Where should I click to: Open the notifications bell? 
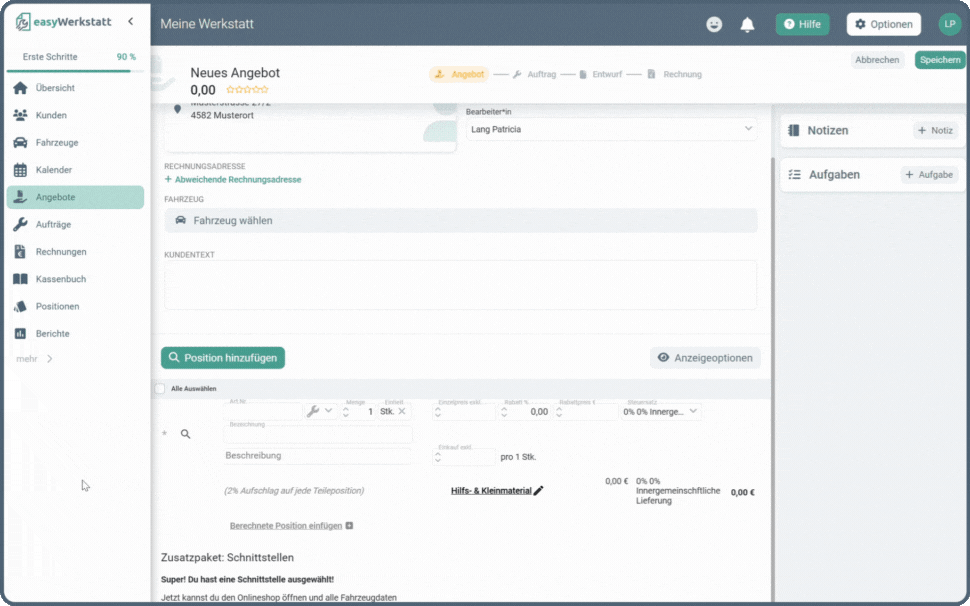747,25
